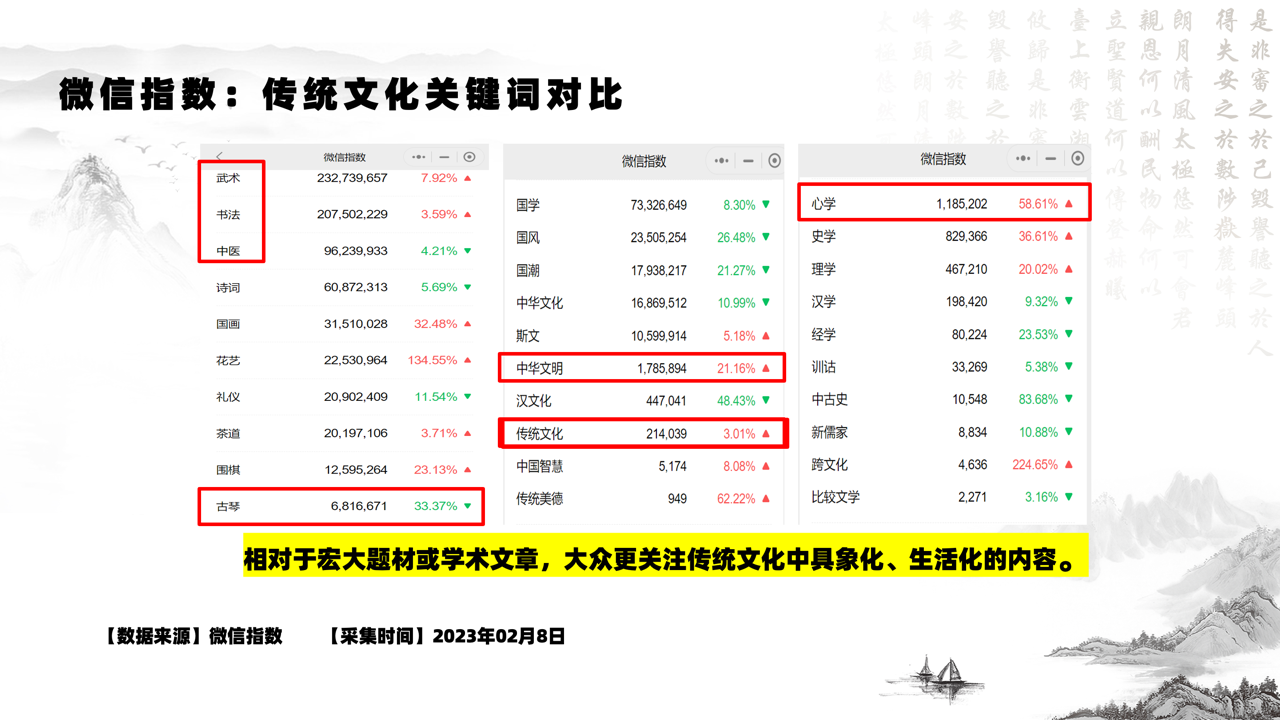The width and height of the screenshot is (1280, 720).
Task: Click the 斯文 keyword
Action: (x=528, y=336)
